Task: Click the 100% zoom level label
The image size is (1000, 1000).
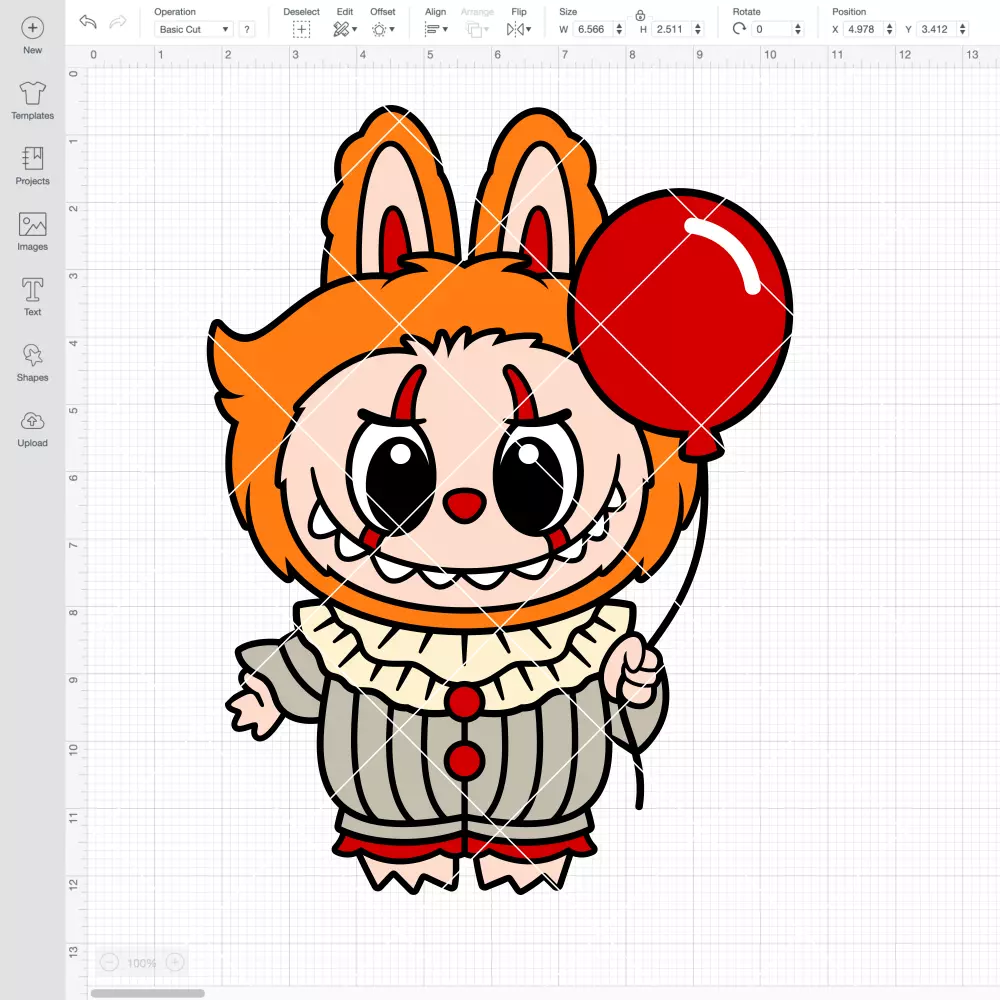Action: [142, 963]
